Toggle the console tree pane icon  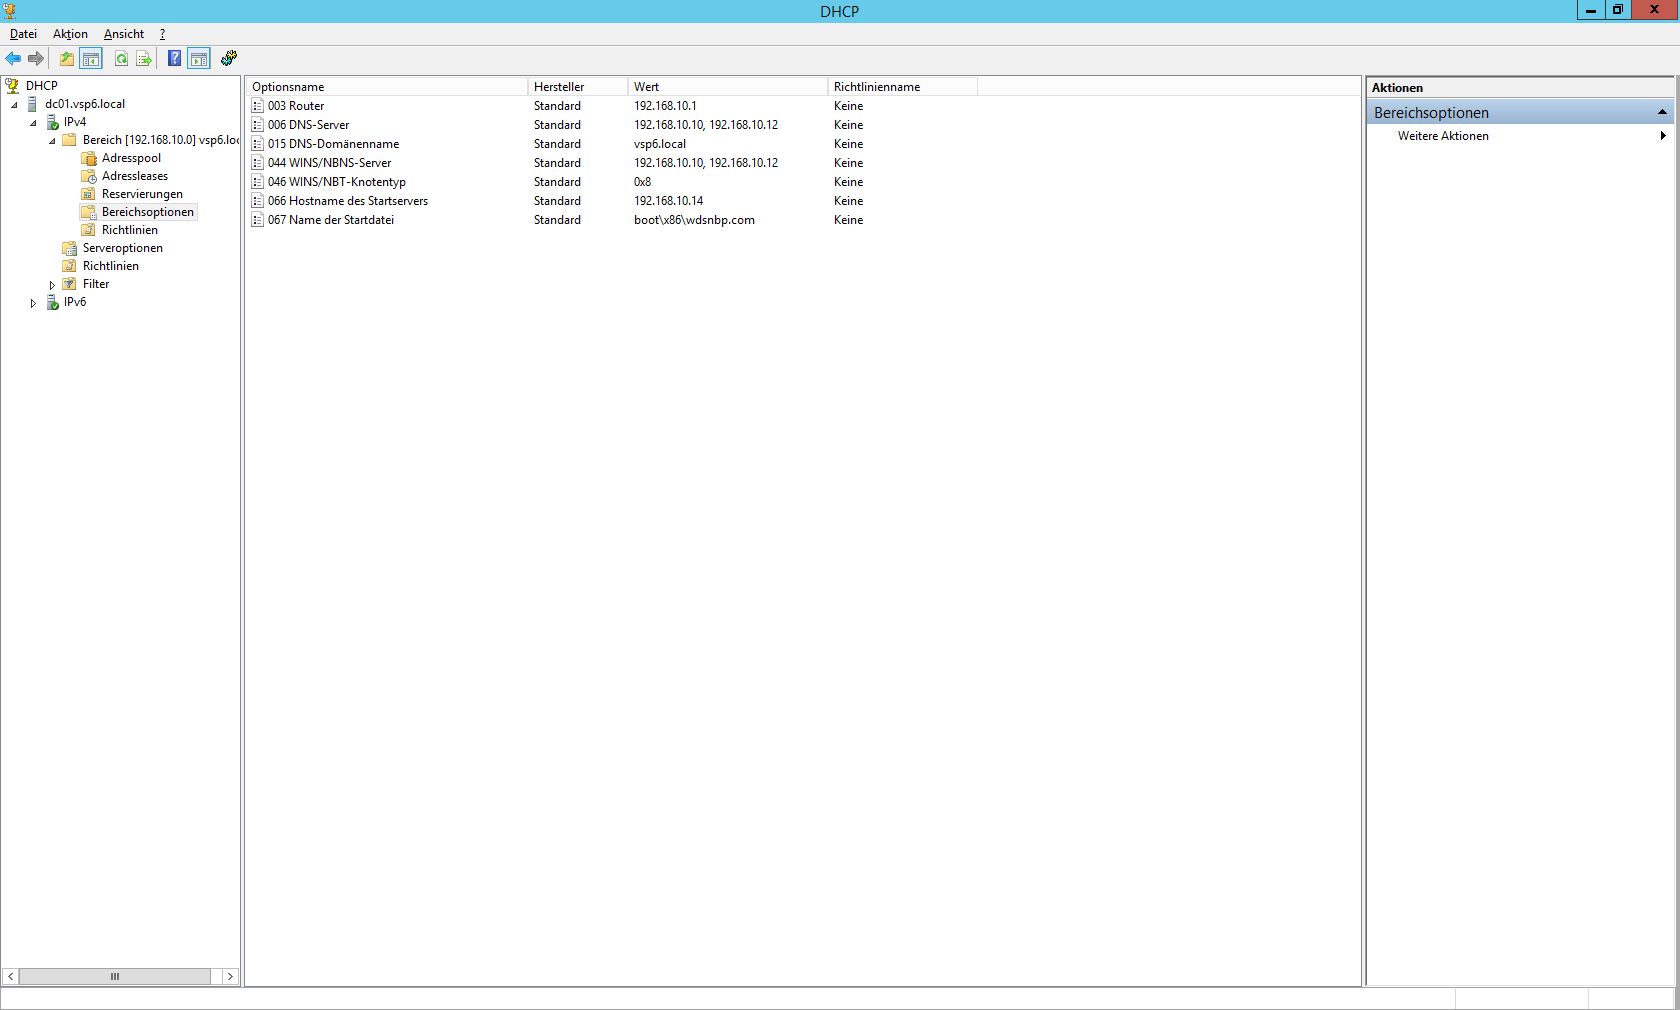pos(91,59)
